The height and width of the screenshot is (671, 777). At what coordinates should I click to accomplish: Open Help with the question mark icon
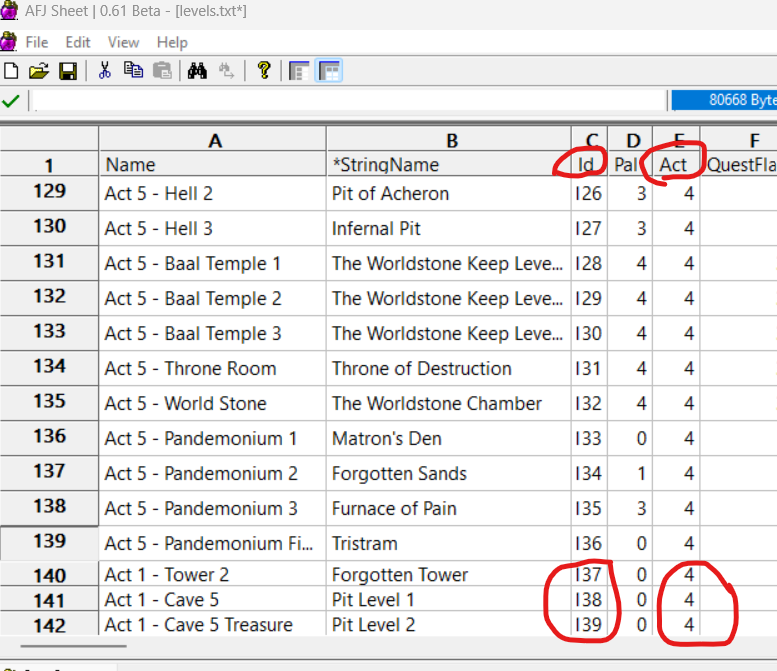tap(264, 71)
